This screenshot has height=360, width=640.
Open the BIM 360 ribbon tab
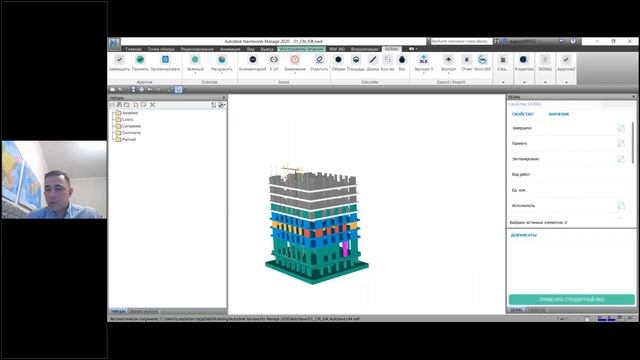coord(337,49)
